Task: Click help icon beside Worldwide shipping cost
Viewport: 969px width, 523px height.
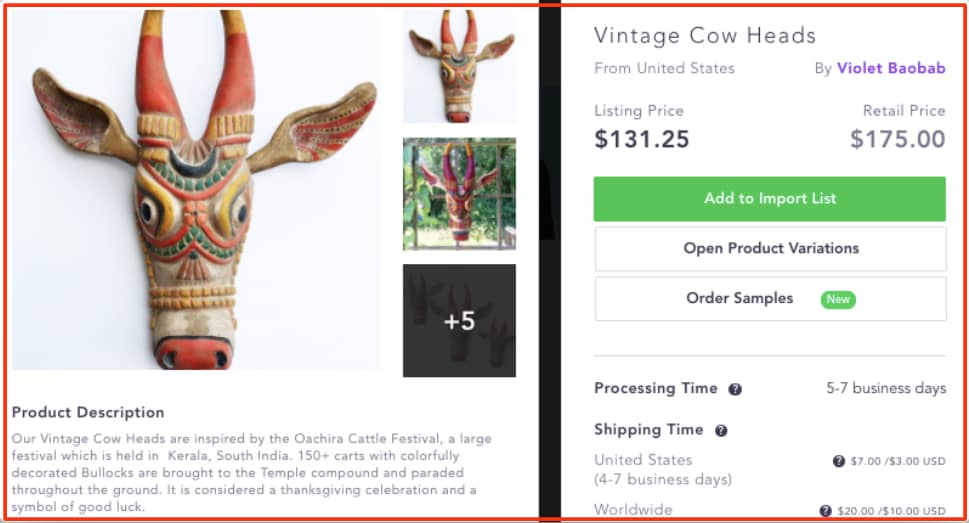Action: coord(826,511)
